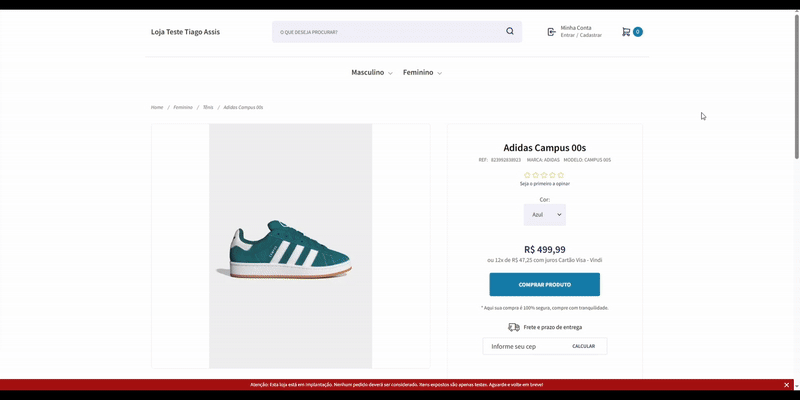Rate product with the fifth star
This screenshot has width=800, height=400.
pyautogui.click(x=561, y=175)
